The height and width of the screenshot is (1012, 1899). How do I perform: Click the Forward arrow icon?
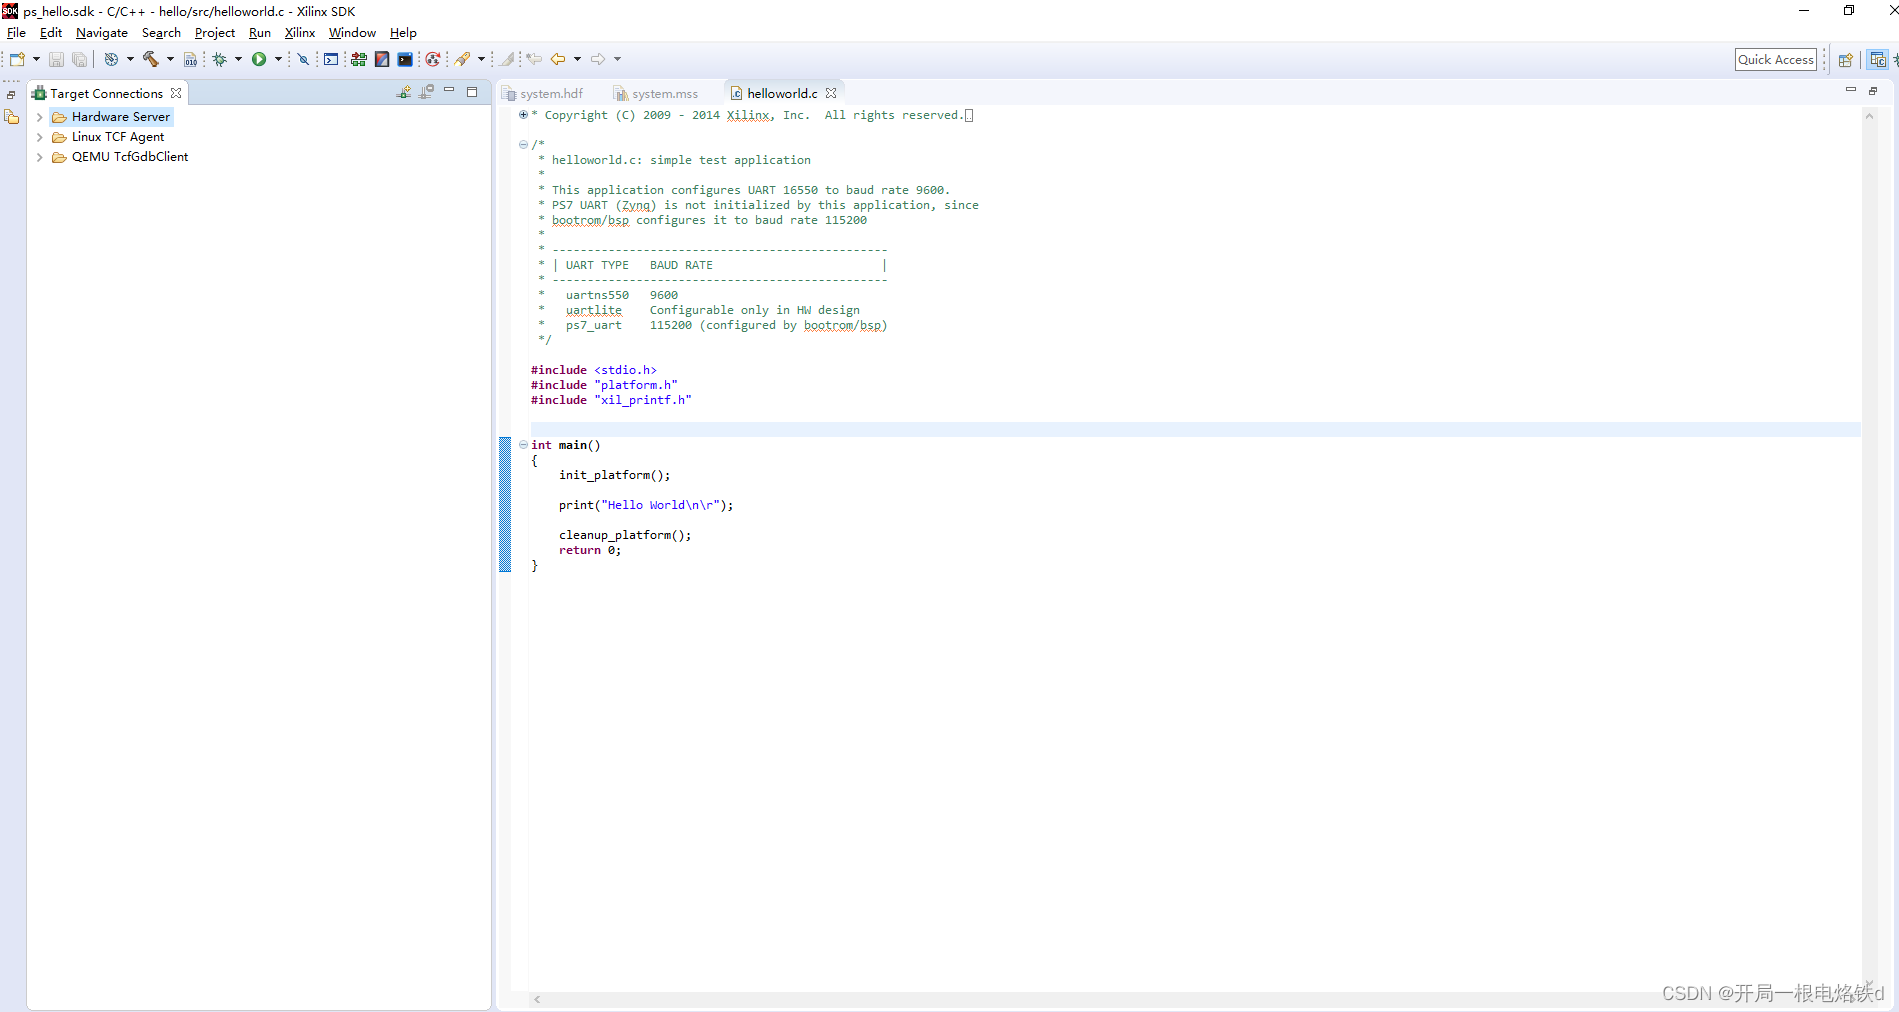[x=598, y=59]
